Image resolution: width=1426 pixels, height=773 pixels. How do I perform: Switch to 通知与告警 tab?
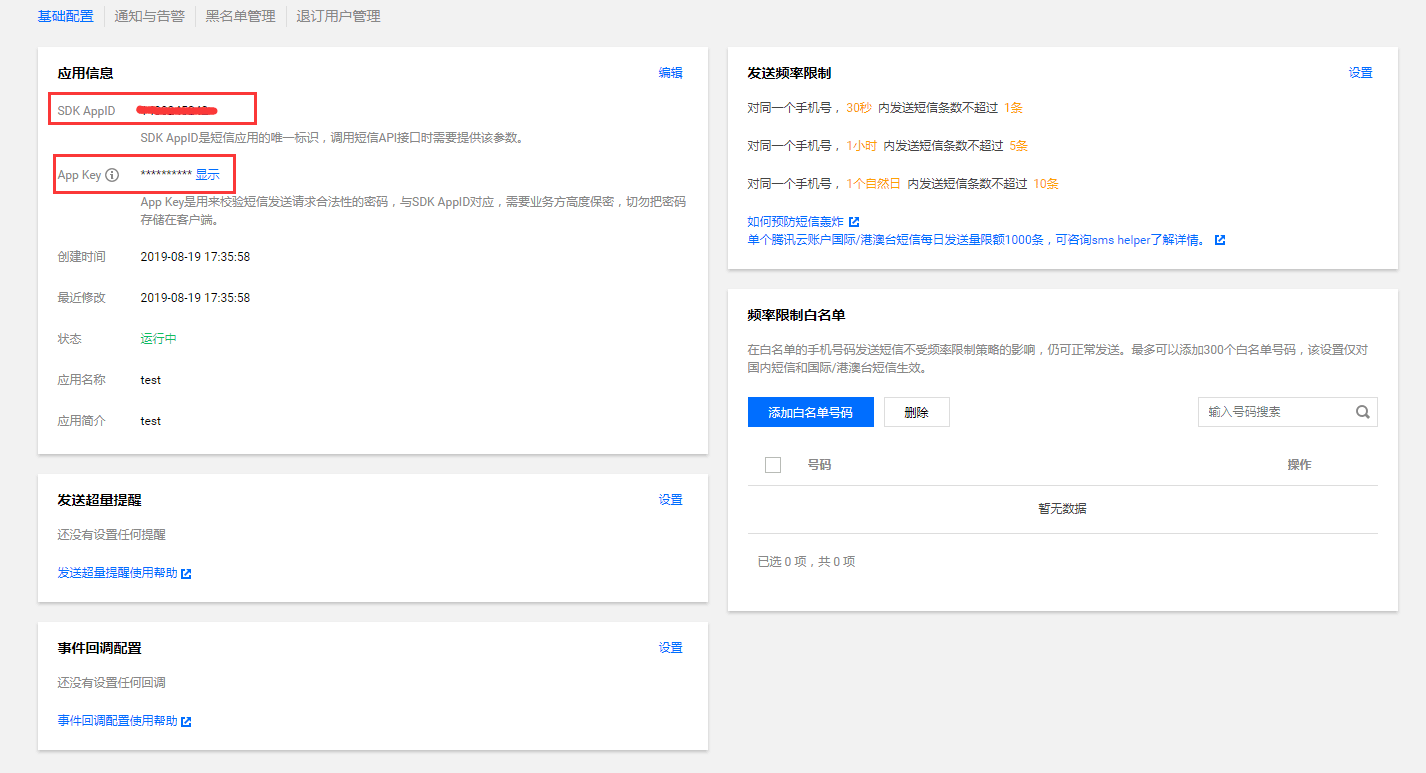pos(150,16)
